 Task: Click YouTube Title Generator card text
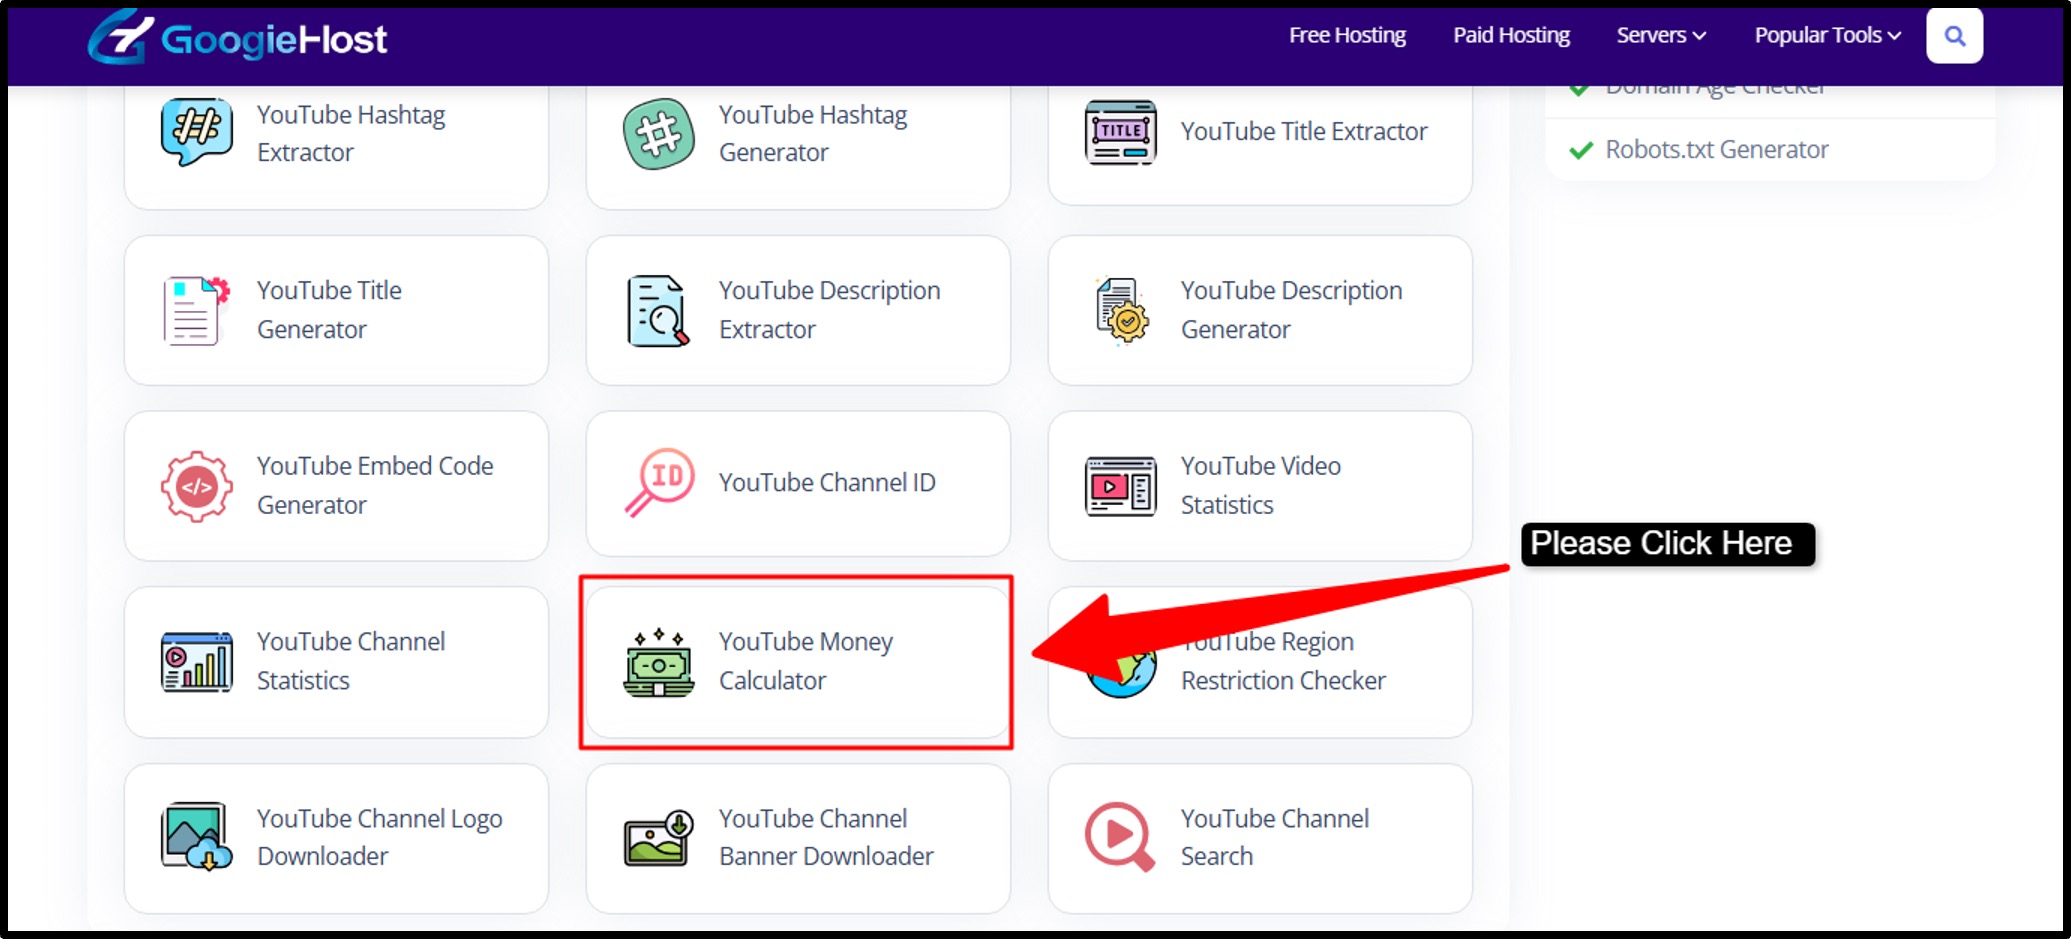[x=329, y=310]
